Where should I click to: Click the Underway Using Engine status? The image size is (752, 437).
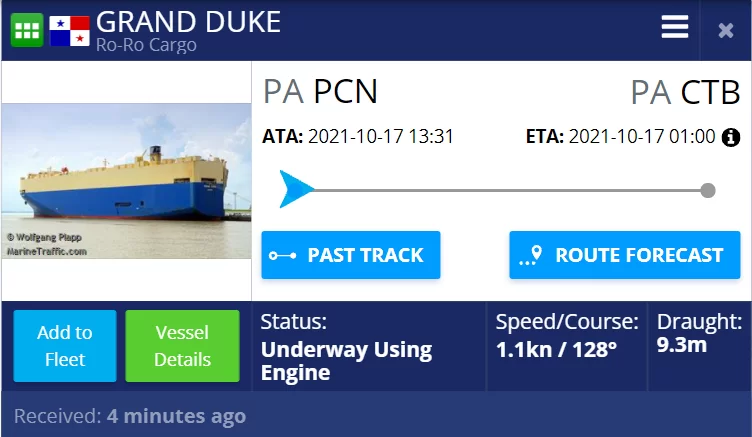coord(346,361)
